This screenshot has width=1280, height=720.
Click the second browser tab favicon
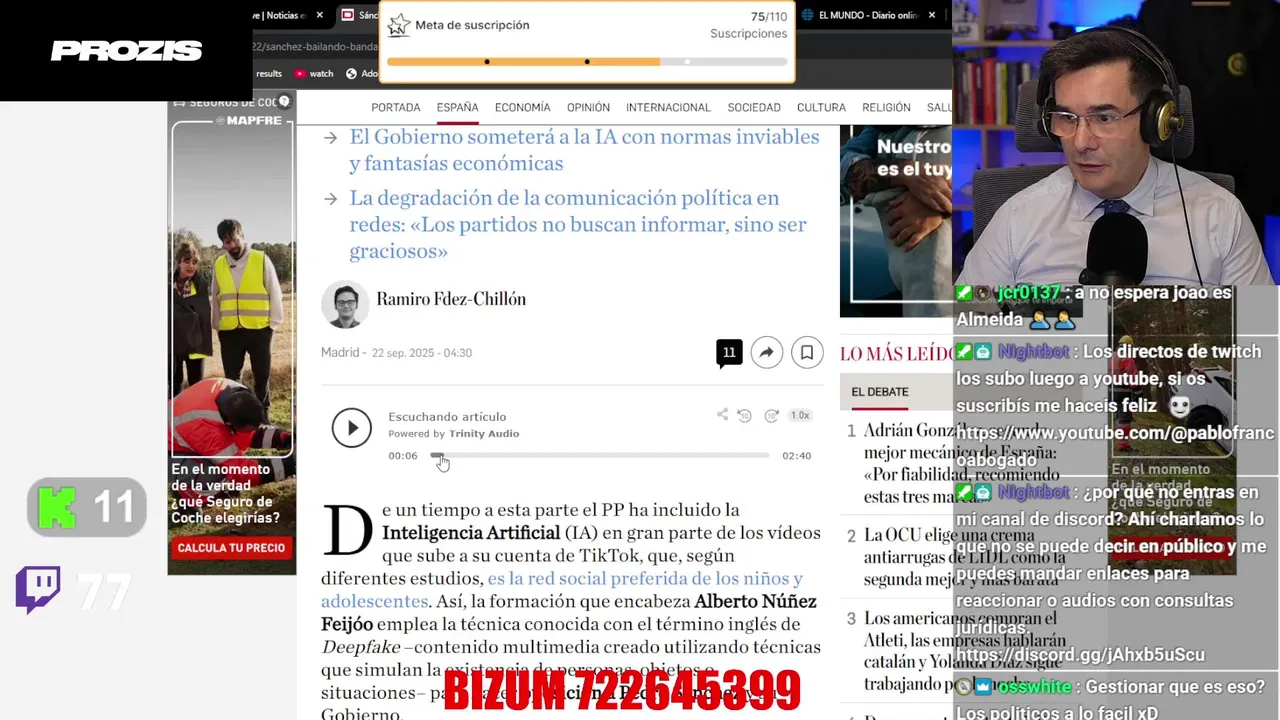point(348,15)
